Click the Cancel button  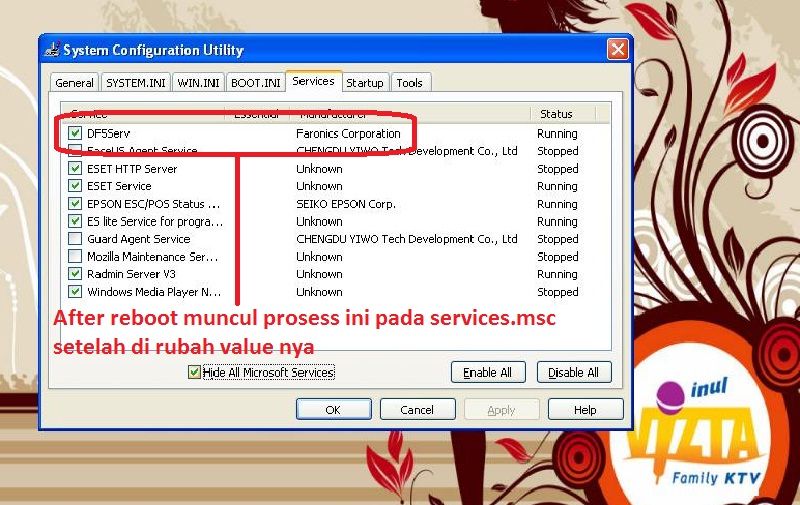pos(417,410)
